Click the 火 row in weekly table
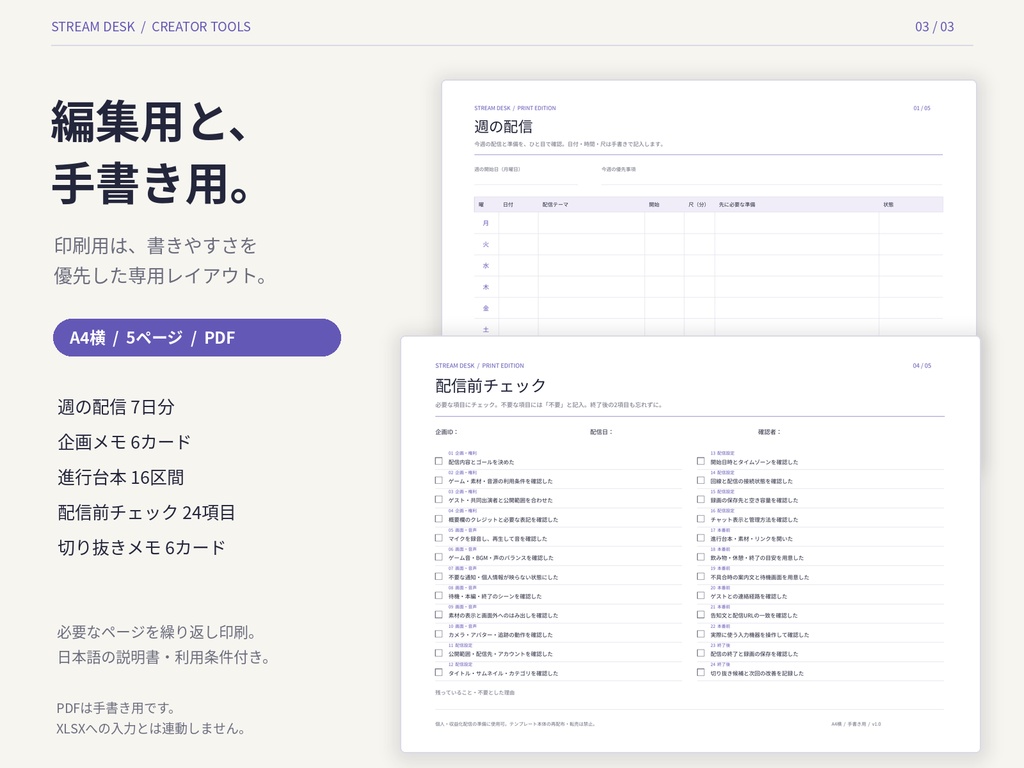The height and width of the screenshot is (768, 1024). (709, 244)
